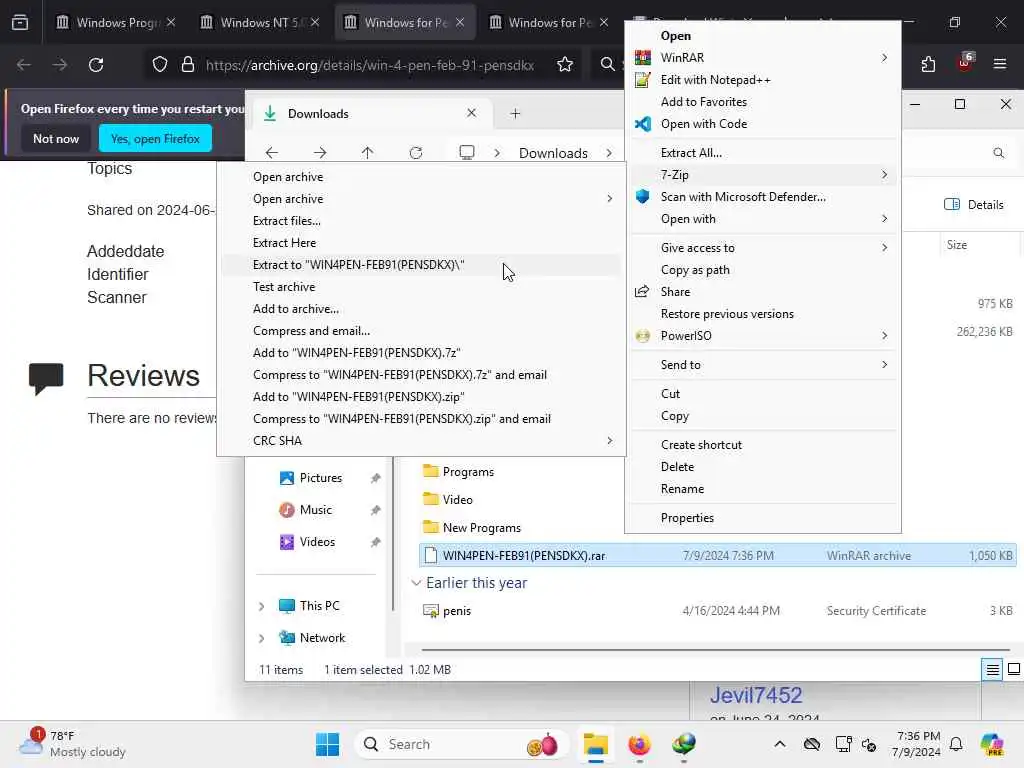Screen dimensions: 1024x768
Task: Click the WinRAR icon in the context menu
Action: pos(643,57)
